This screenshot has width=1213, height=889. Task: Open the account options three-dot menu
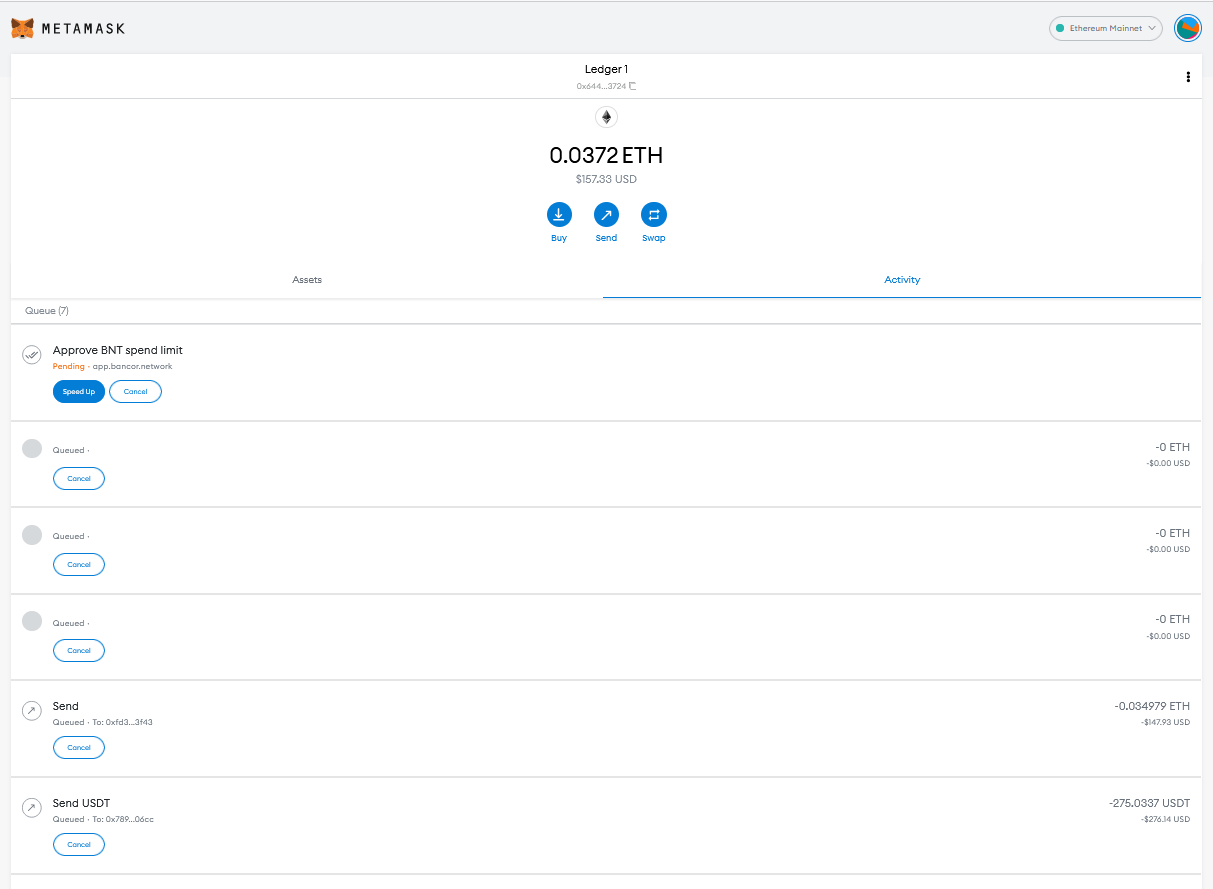(1188, 77)
